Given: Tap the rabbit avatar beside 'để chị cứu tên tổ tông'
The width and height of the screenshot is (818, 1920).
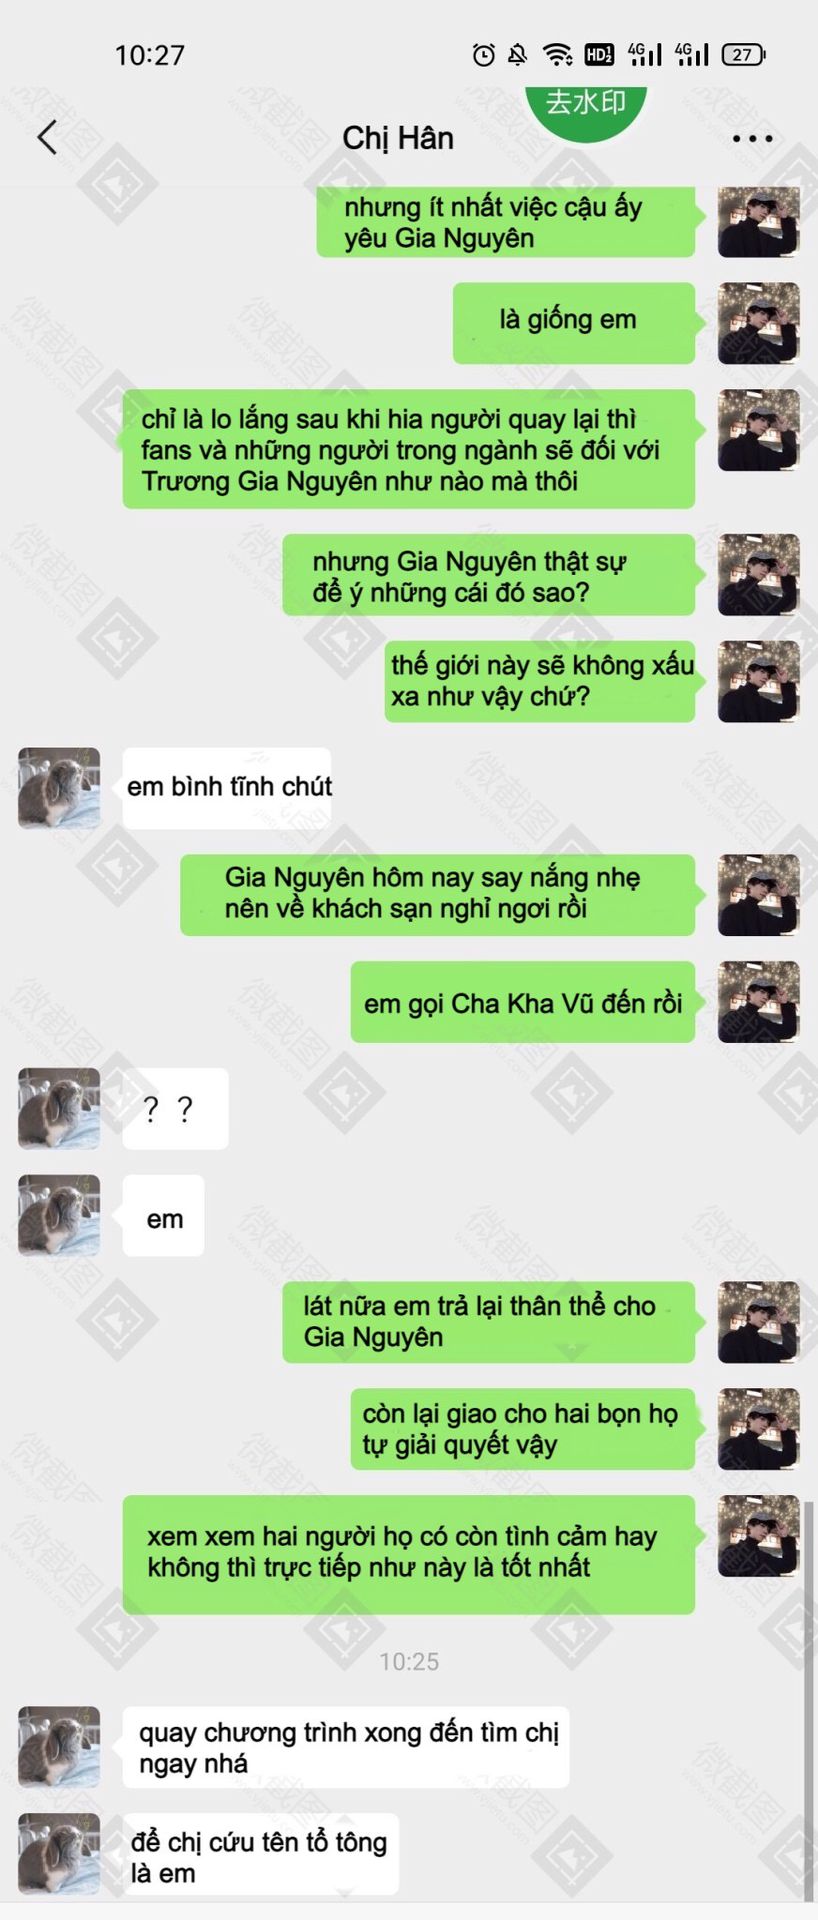Looking at the screenshot, I should [59, 1854].
